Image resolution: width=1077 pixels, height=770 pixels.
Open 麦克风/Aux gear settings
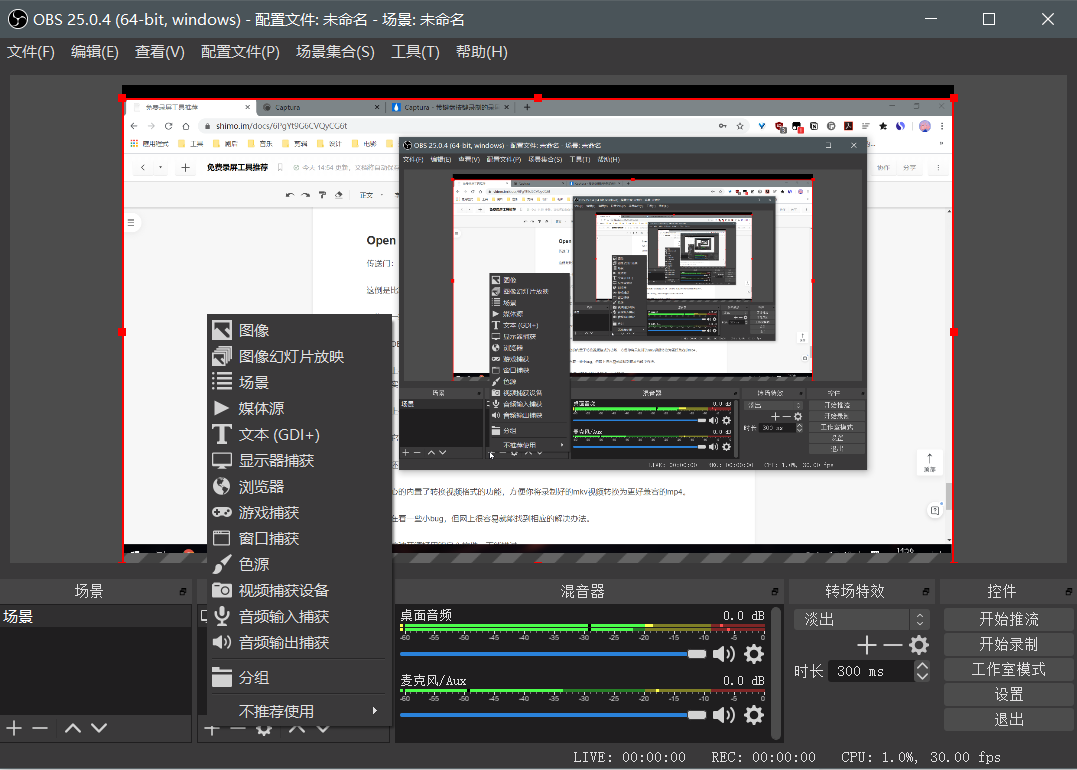point(753,715)
